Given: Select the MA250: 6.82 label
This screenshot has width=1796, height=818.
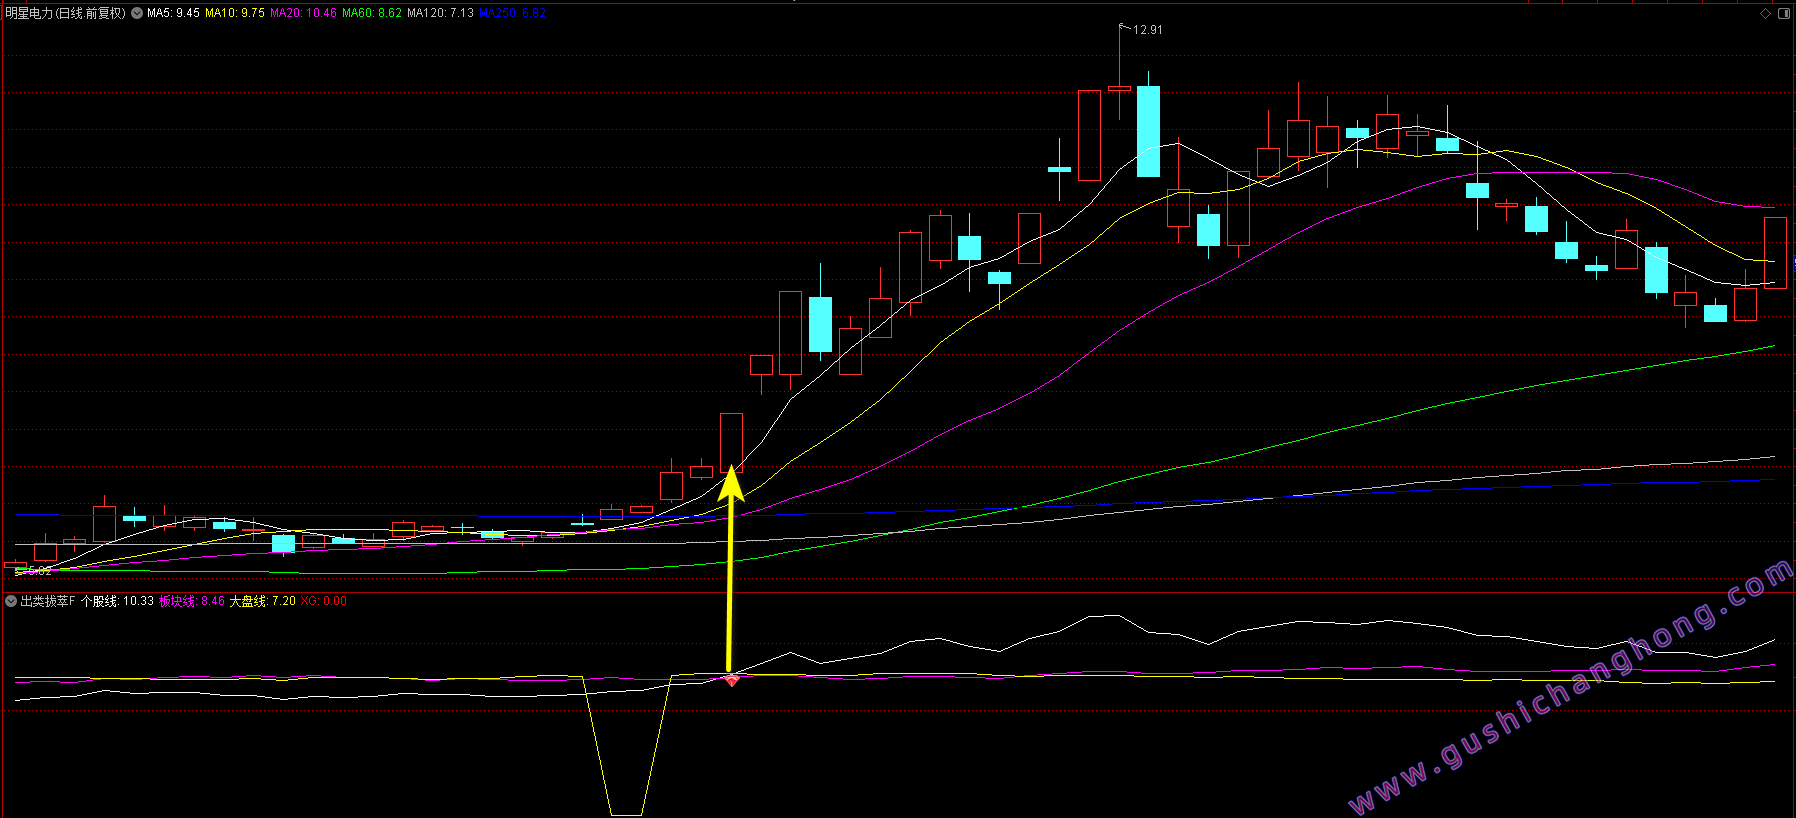Looking at the screenshot, I should click(512, 13).
